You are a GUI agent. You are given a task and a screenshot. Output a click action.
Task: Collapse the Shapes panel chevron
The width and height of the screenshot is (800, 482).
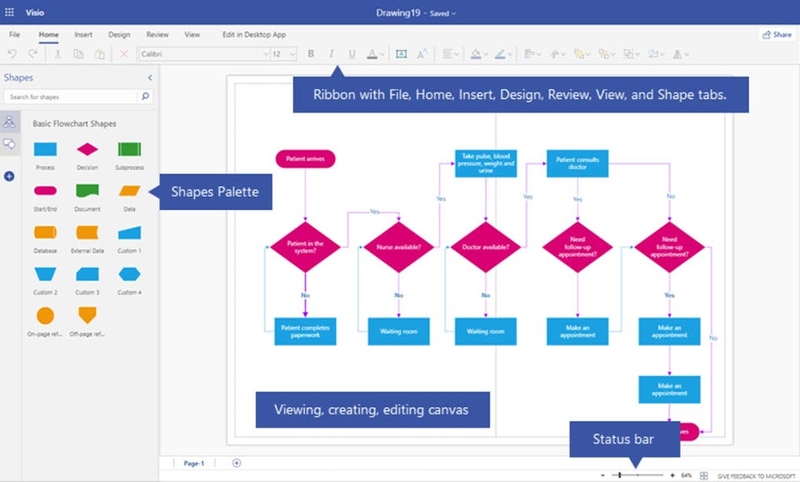pyautogui.click(x=149, y=78)
